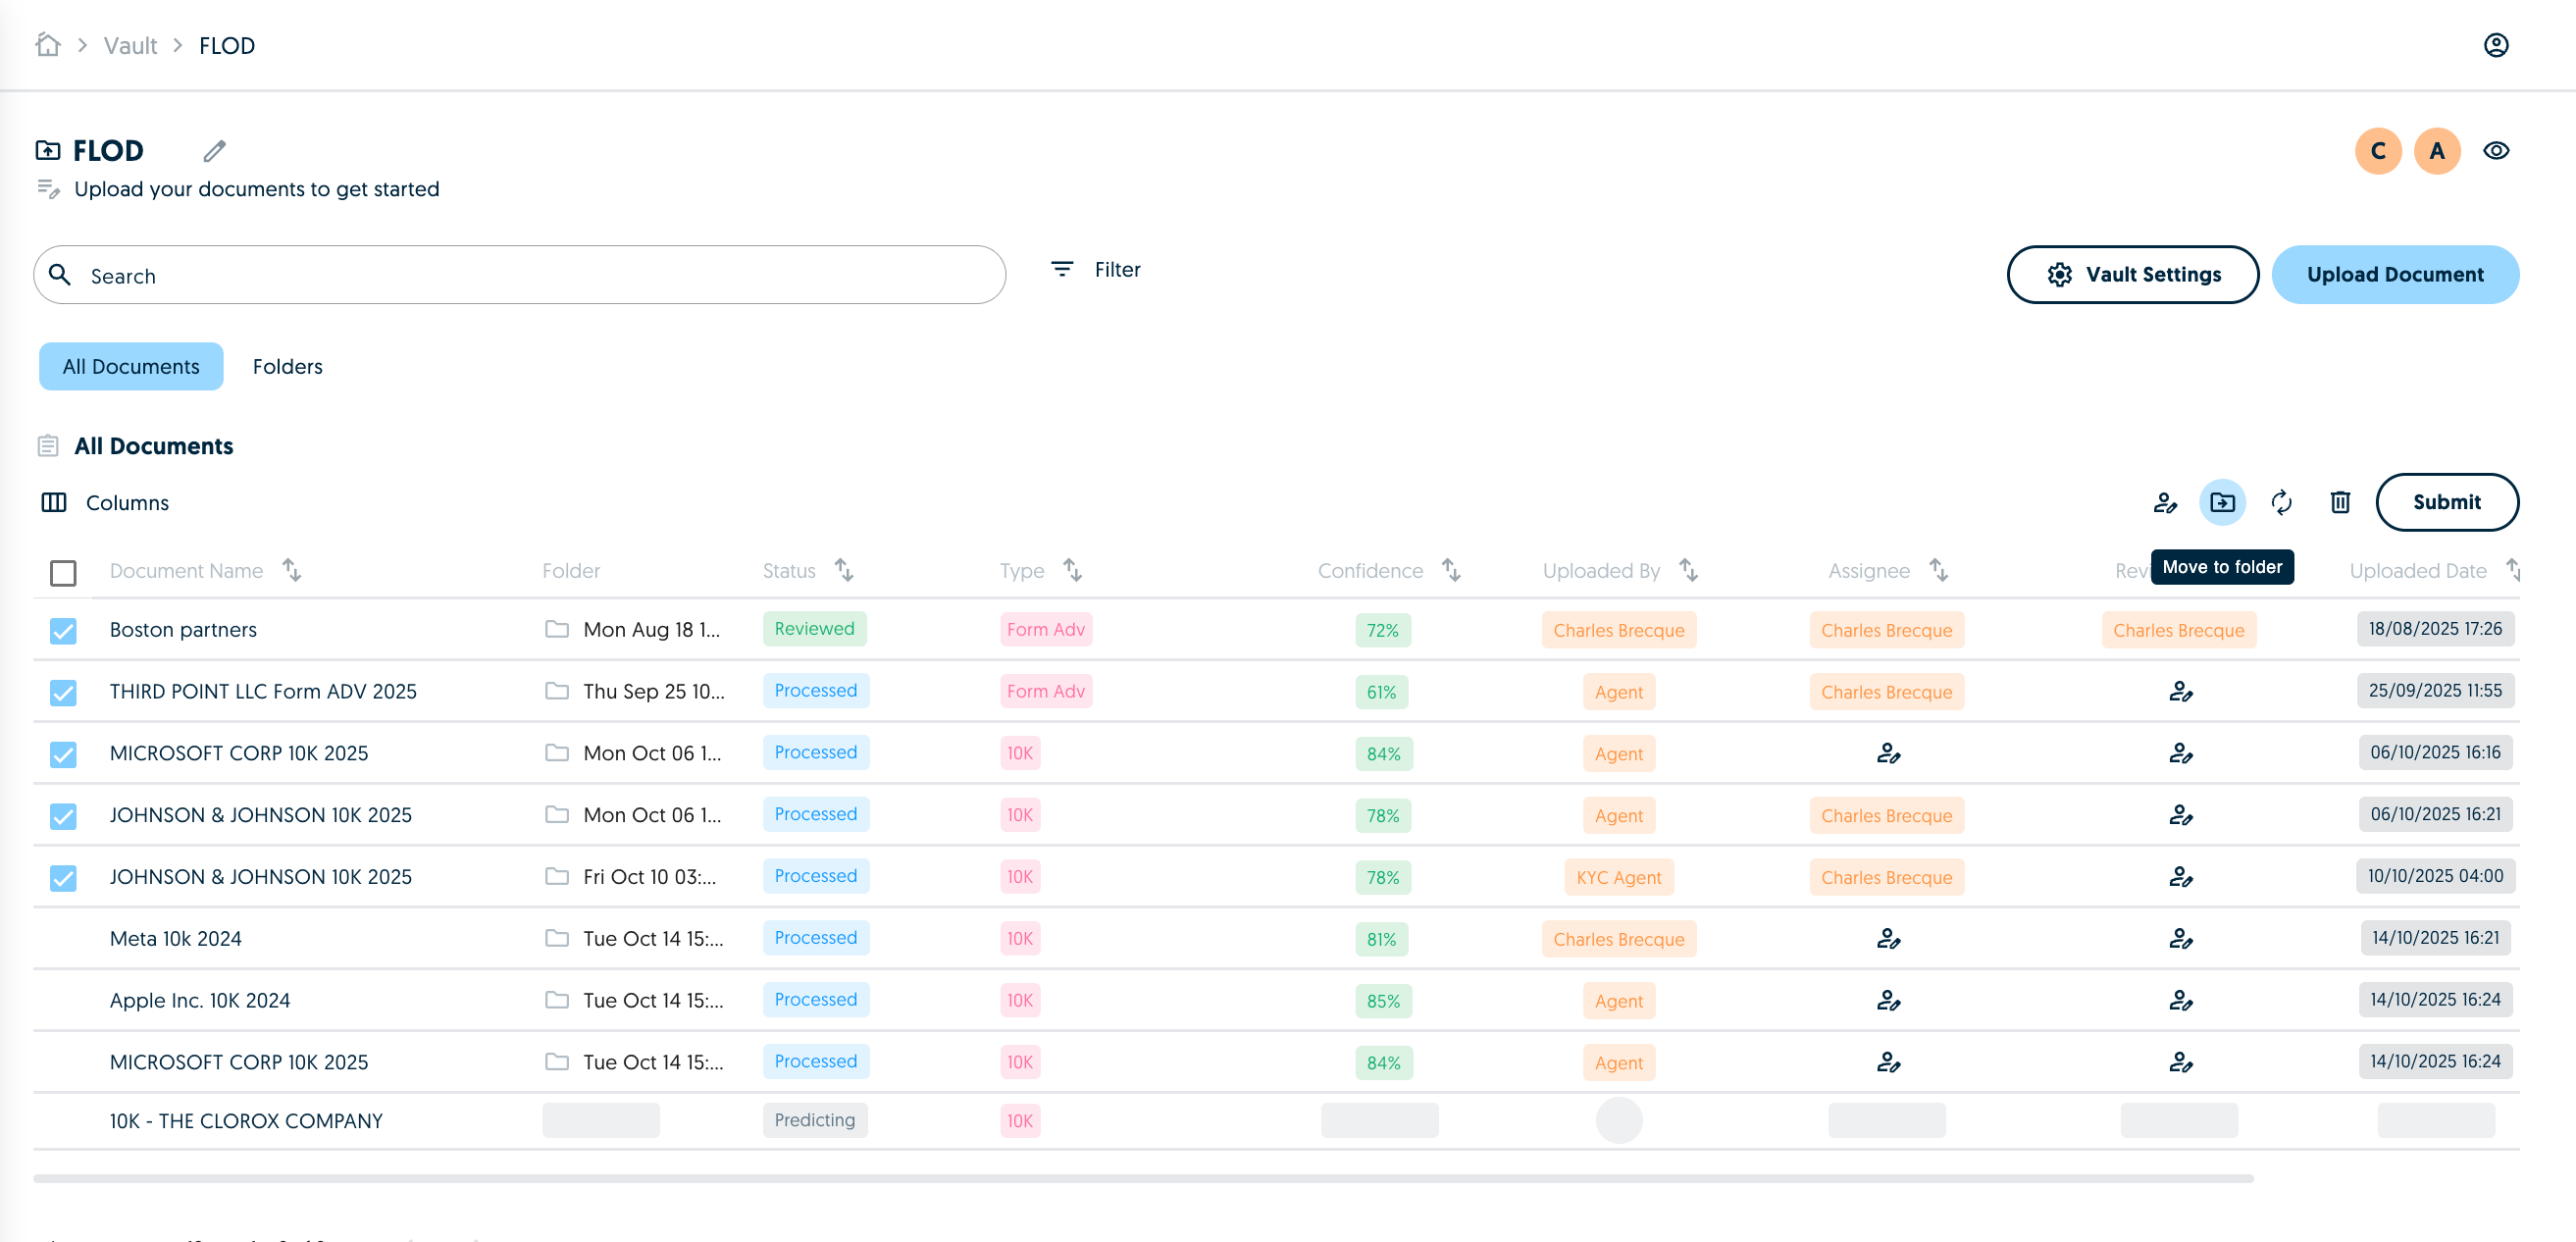Viewport: 2576px width, 1242px height.
Task: Edit vault name with pencil icon
Action: click(x=214, y=151)
